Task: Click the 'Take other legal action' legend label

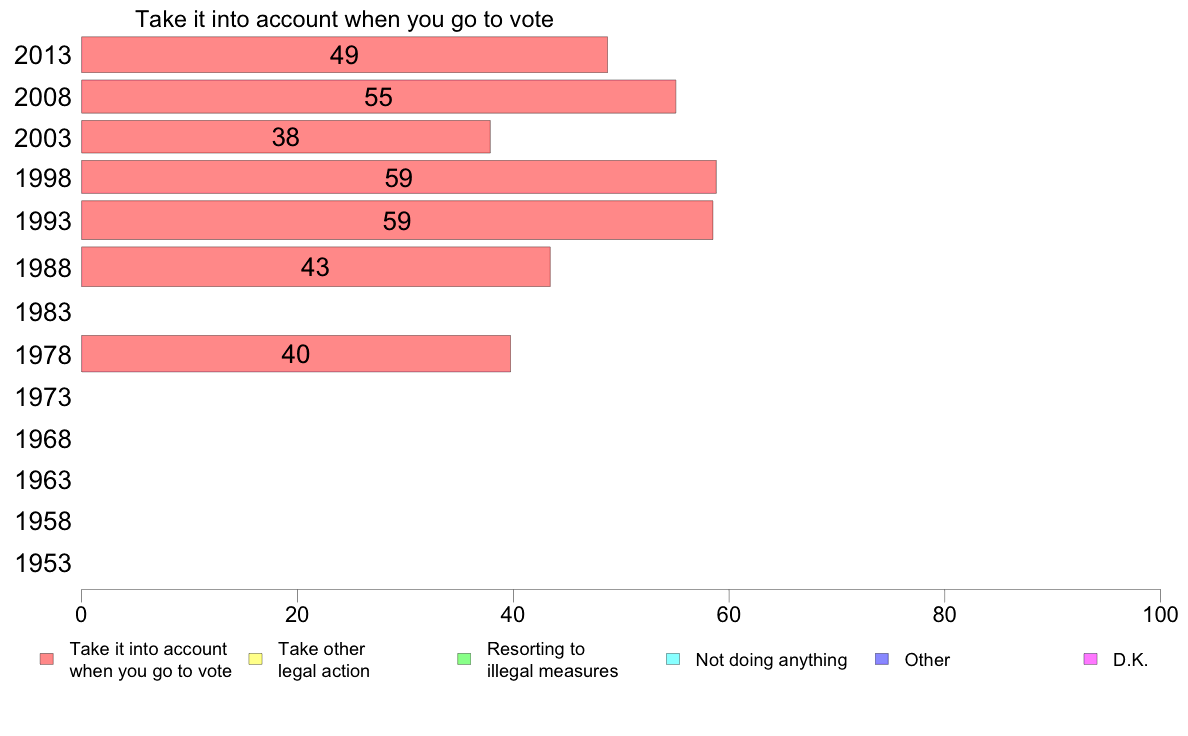Action: click(x=324, y=659)
